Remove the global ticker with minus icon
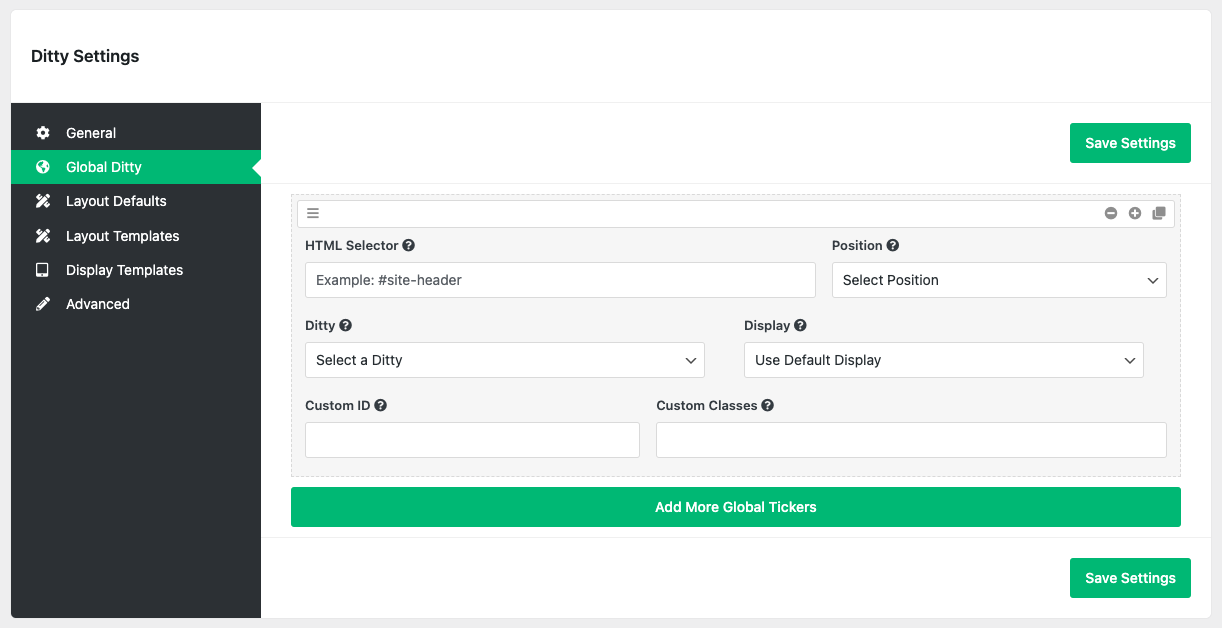Image resolution: width=1222 pixels, height=628 pixels. (1111, 213)
